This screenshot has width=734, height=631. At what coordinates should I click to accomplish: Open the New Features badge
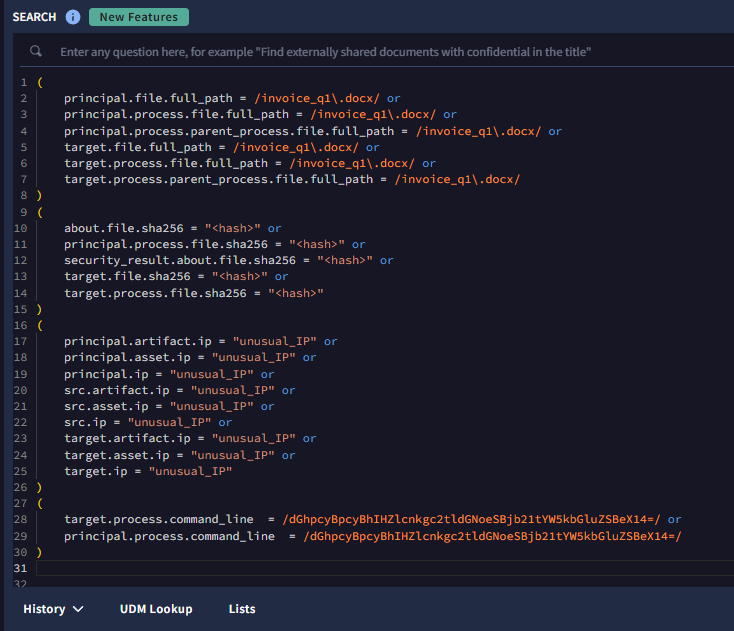[x=138, y=17]
